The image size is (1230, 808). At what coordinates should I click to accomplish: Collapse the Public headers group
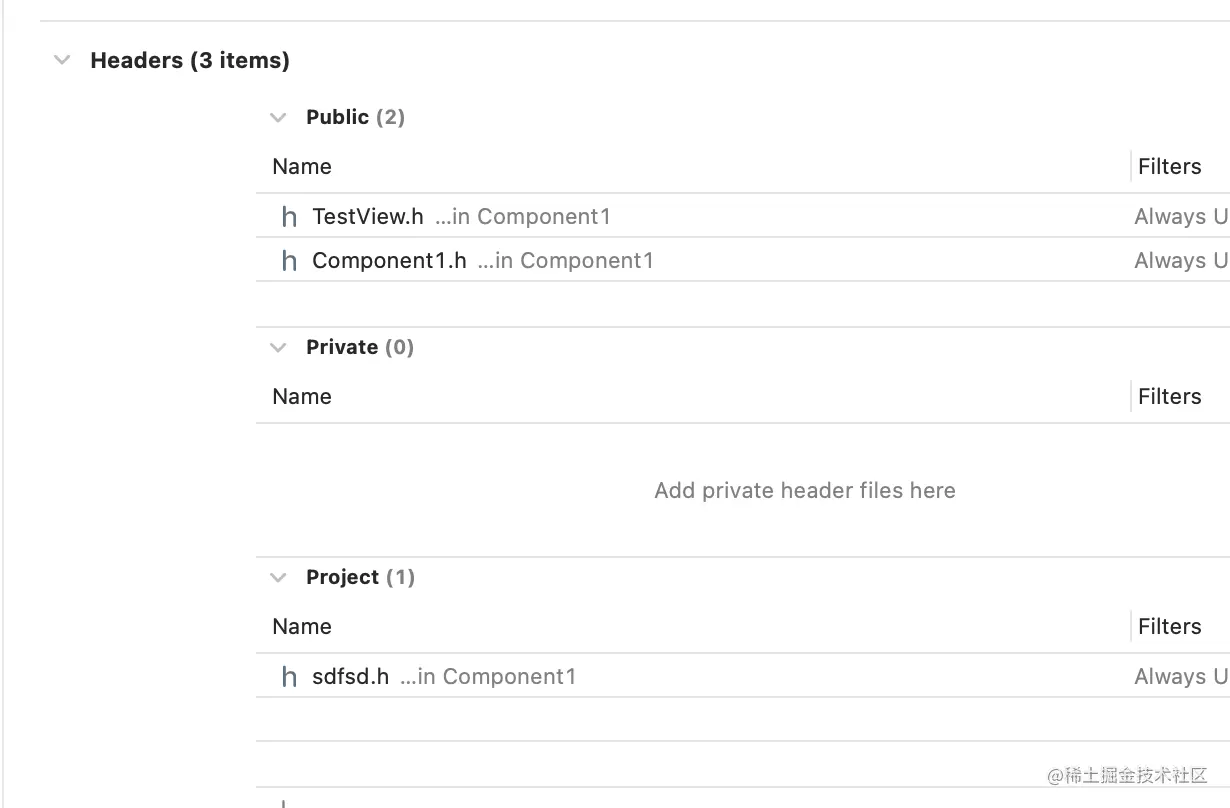278,117
